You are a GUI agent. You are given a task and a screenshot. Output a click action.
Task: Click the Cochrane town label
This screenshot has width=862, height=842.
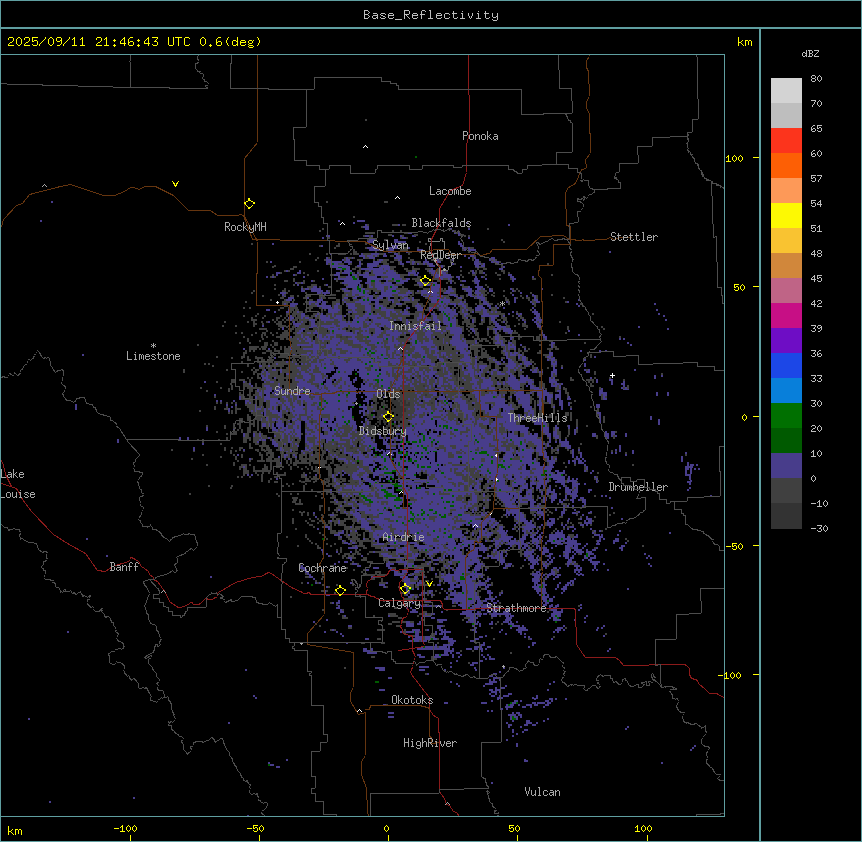322,568
